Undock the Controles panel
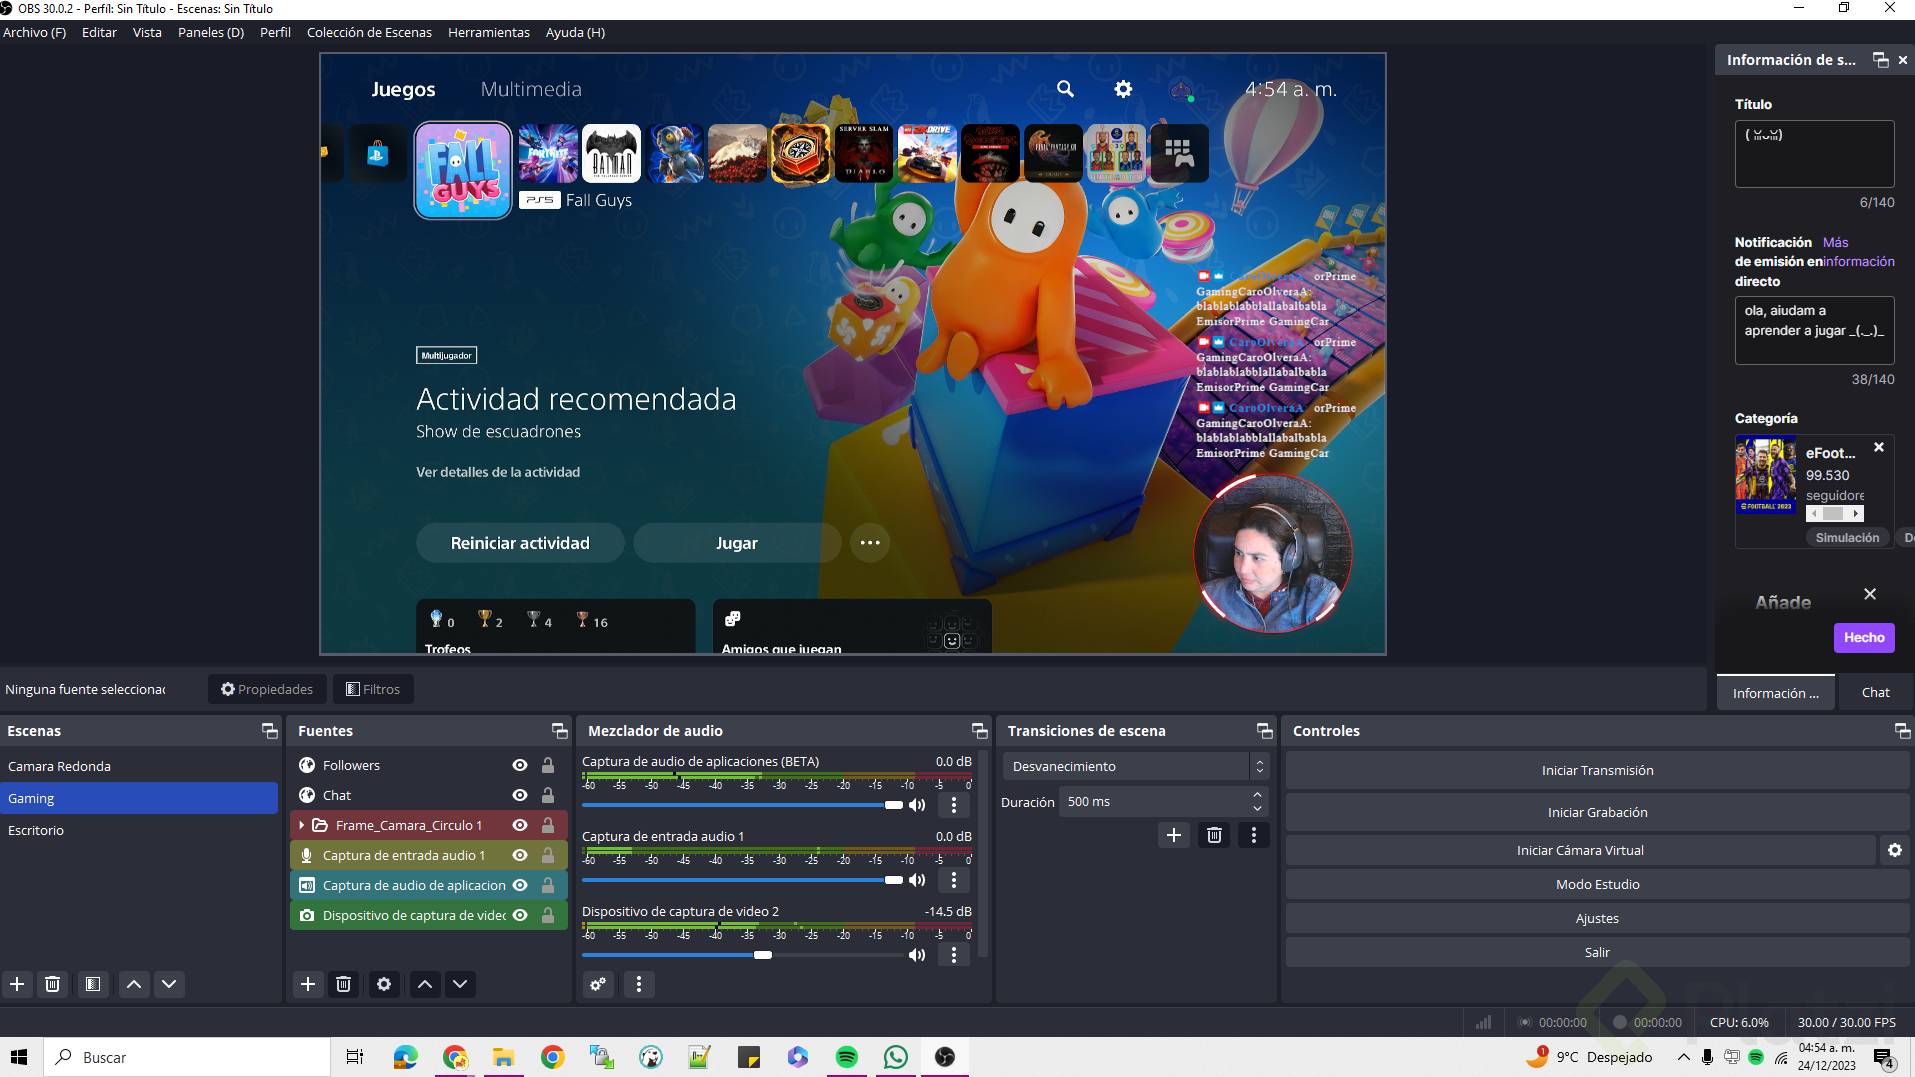This screenshot has height=1077, width=1915. click(x=1902, y=731)
